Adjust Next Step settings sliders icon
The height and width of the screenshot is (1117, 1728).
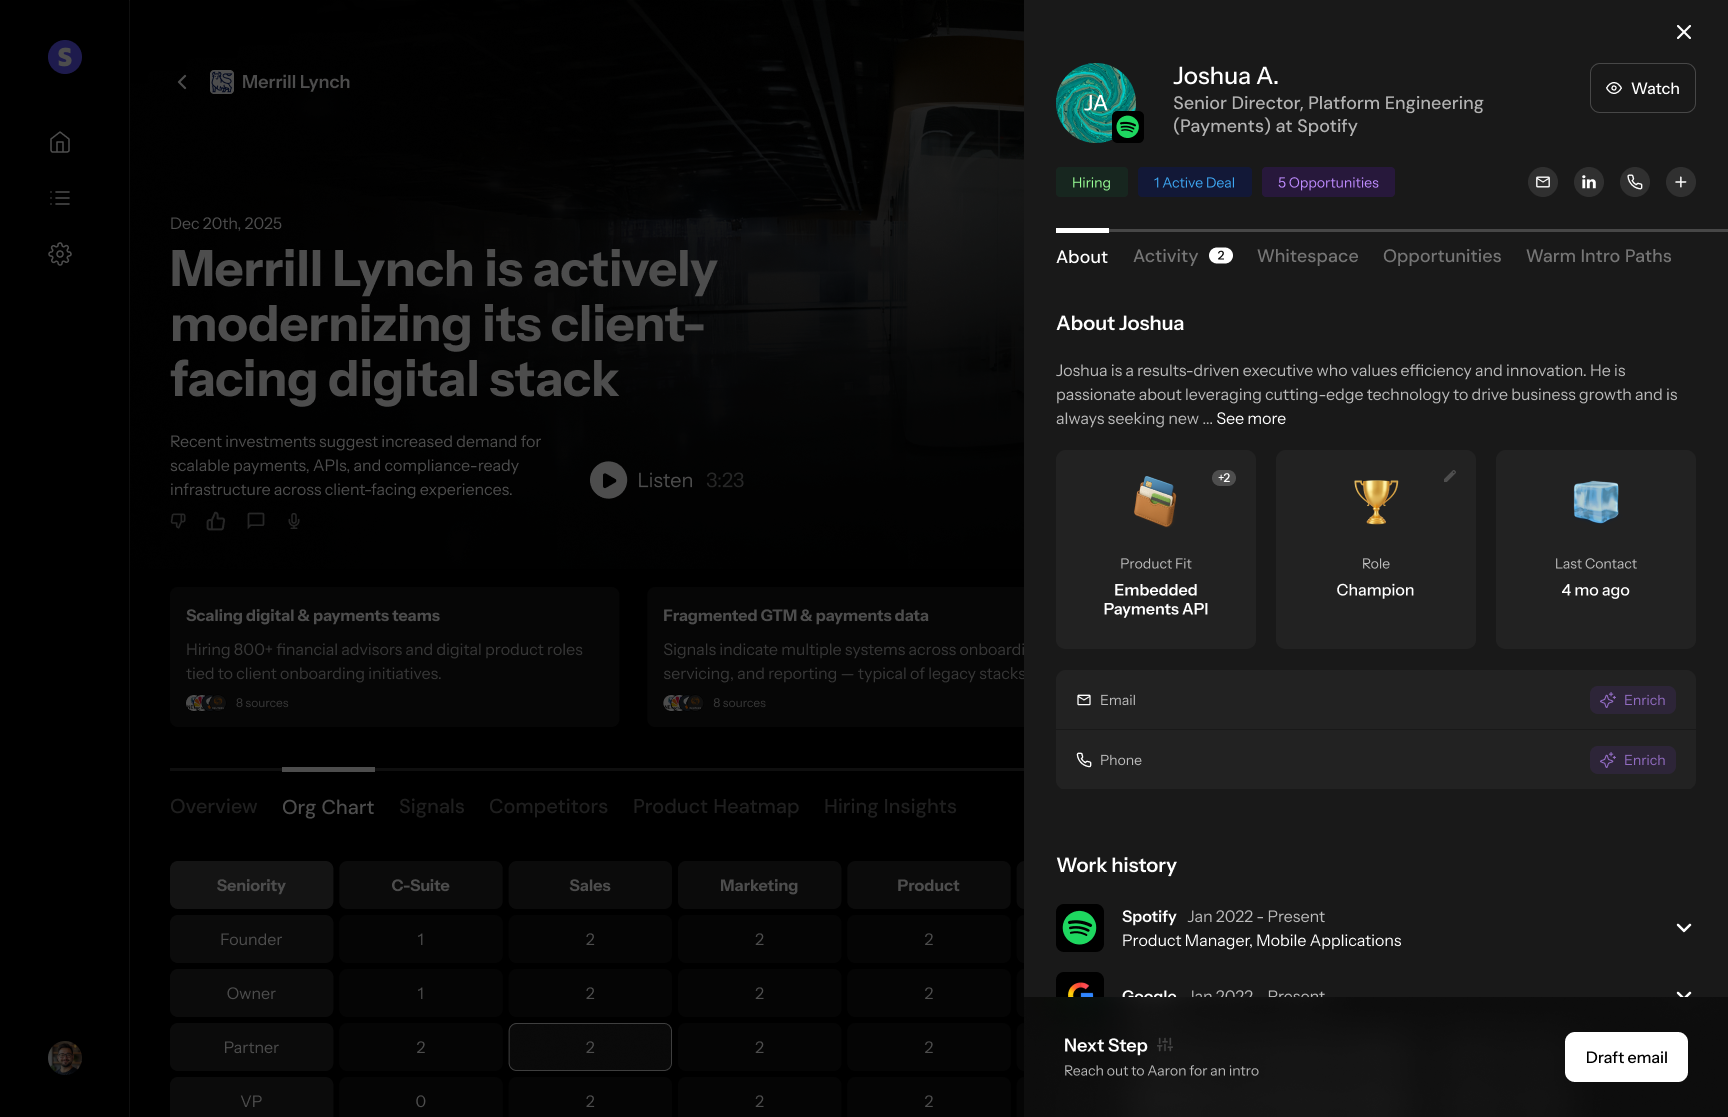(1165, 1045)
